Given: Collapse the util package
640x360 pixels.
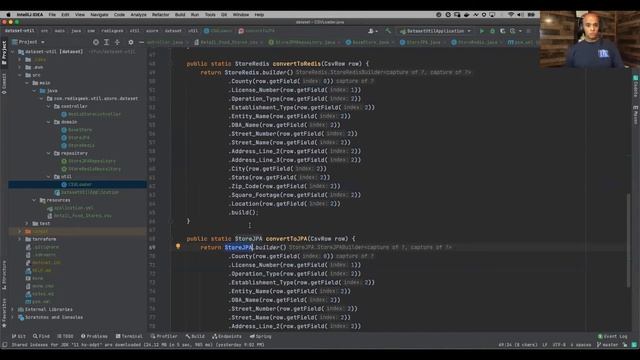Looking at the screenshot, I should [49, 177].
